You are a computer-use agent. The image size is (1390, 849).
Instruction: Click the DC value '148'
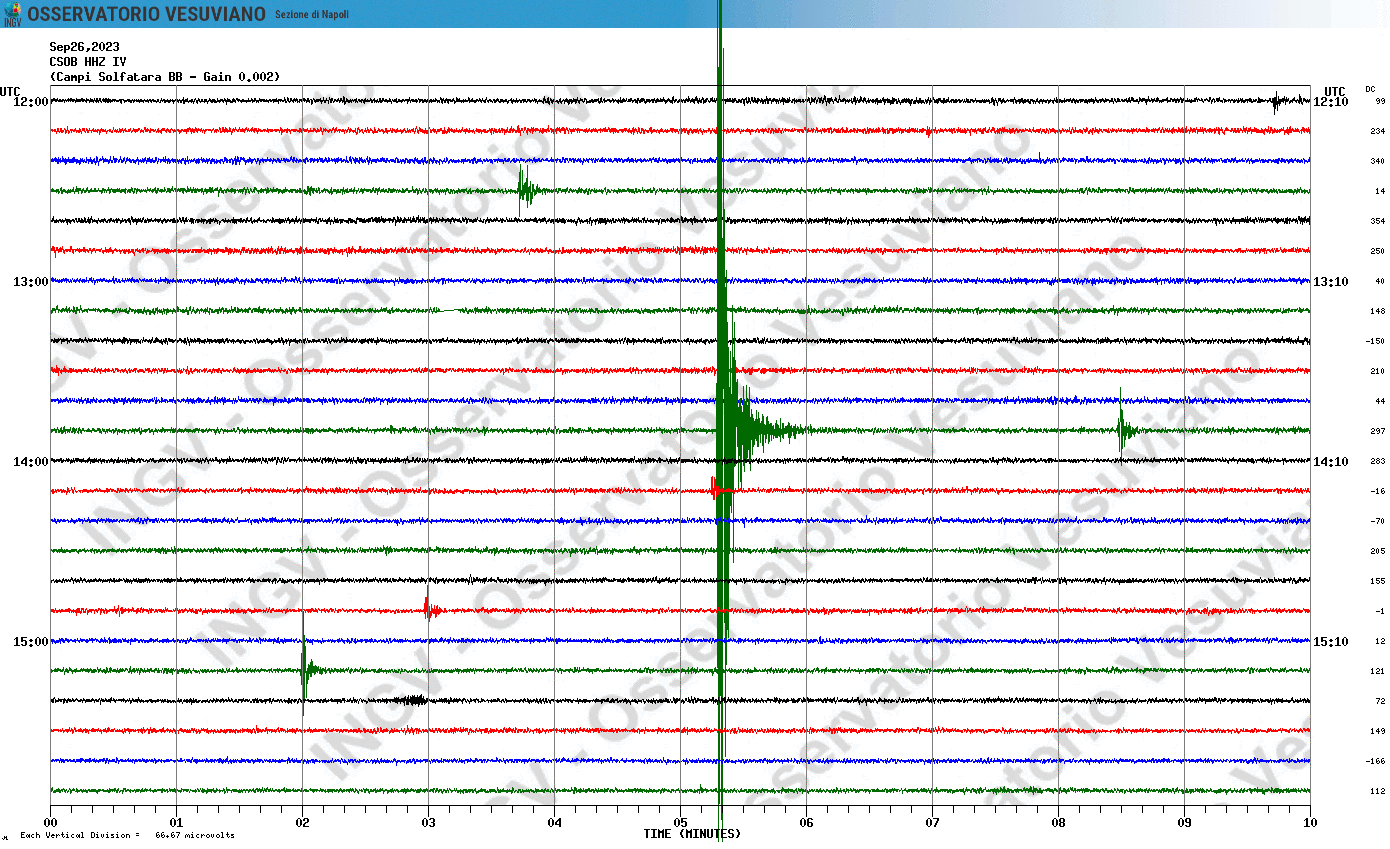1377,311
